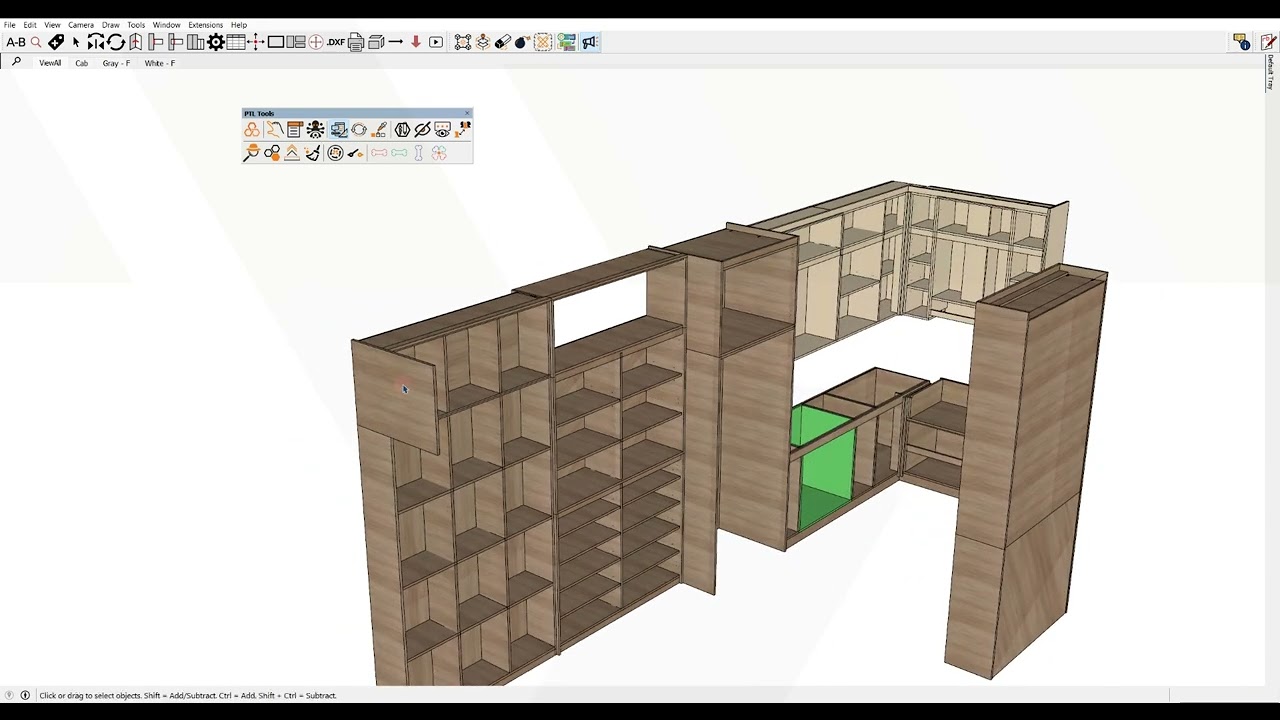Click the crossed bones flower icon
The height and width of the screenshot is (720, 1280).
[439, 153]
